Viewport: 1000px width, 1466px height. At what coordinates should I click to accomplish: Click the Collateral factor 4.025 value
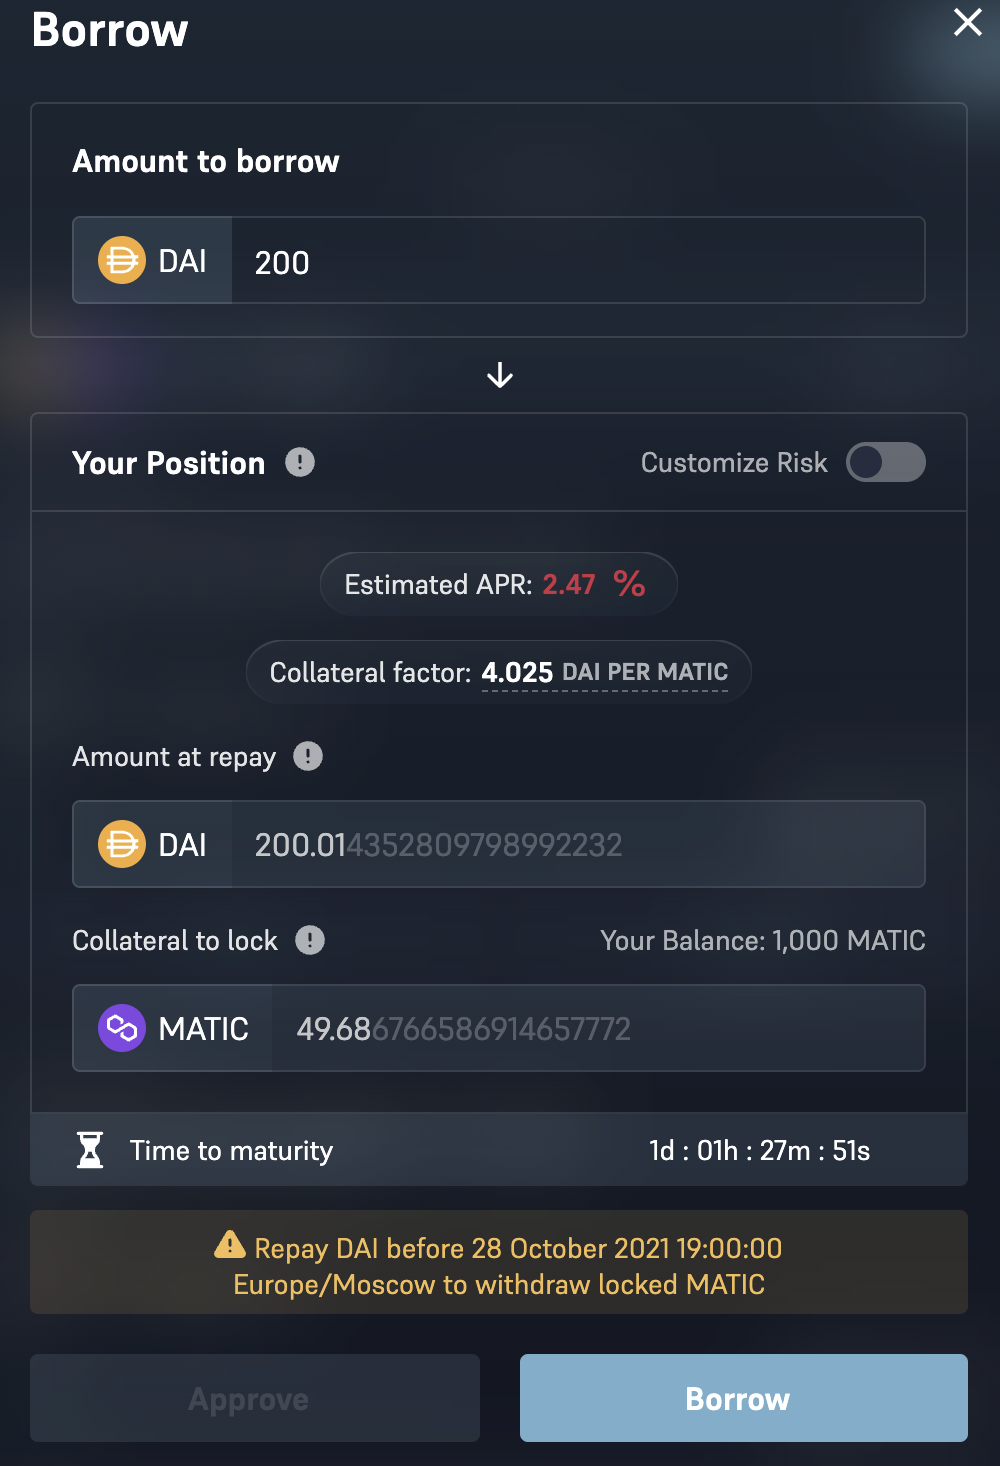(x=517, y=672)
